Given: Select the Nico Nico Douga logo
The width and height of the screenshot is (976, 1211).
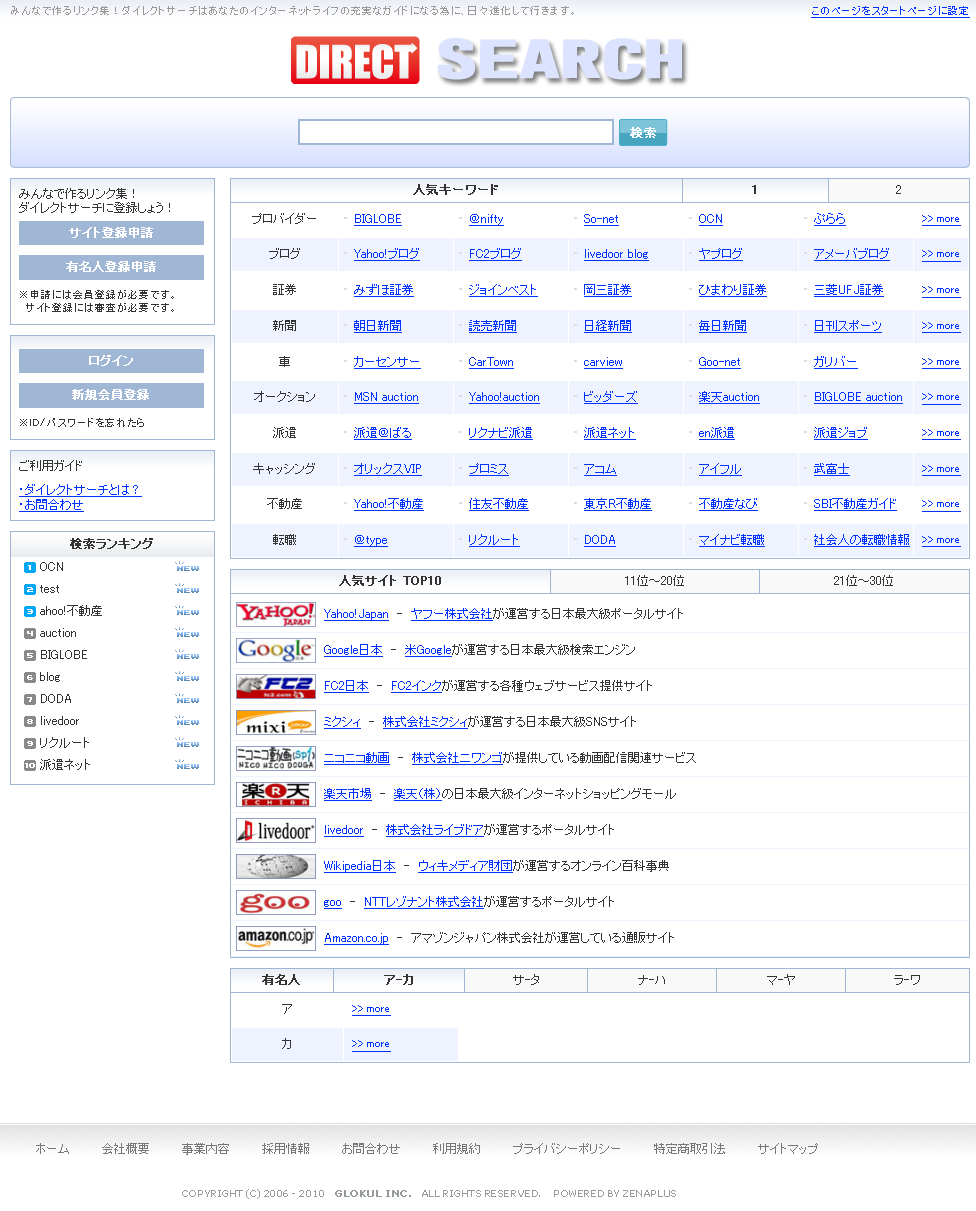Looking at the screenshot, I should (276, 758).
